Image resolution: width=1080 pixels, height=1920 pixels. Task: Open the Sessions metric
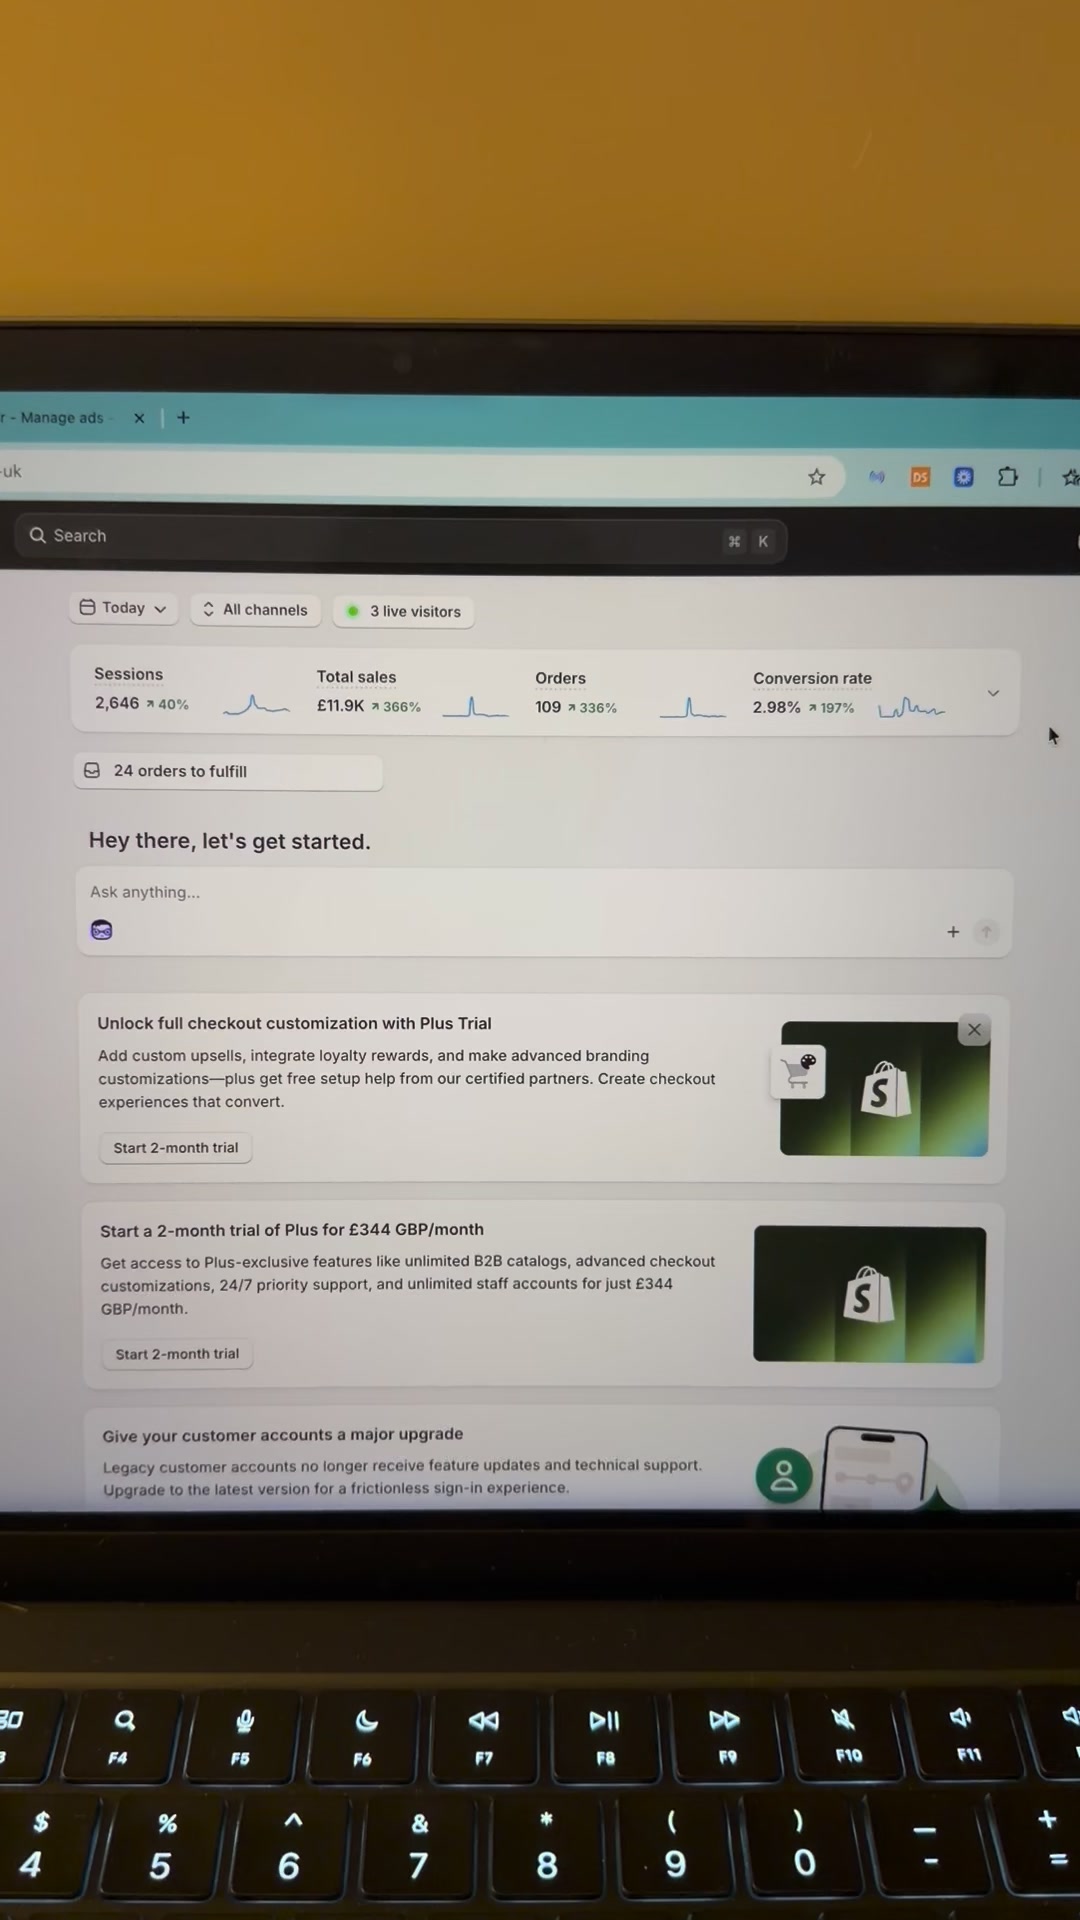tap(141, 690)
